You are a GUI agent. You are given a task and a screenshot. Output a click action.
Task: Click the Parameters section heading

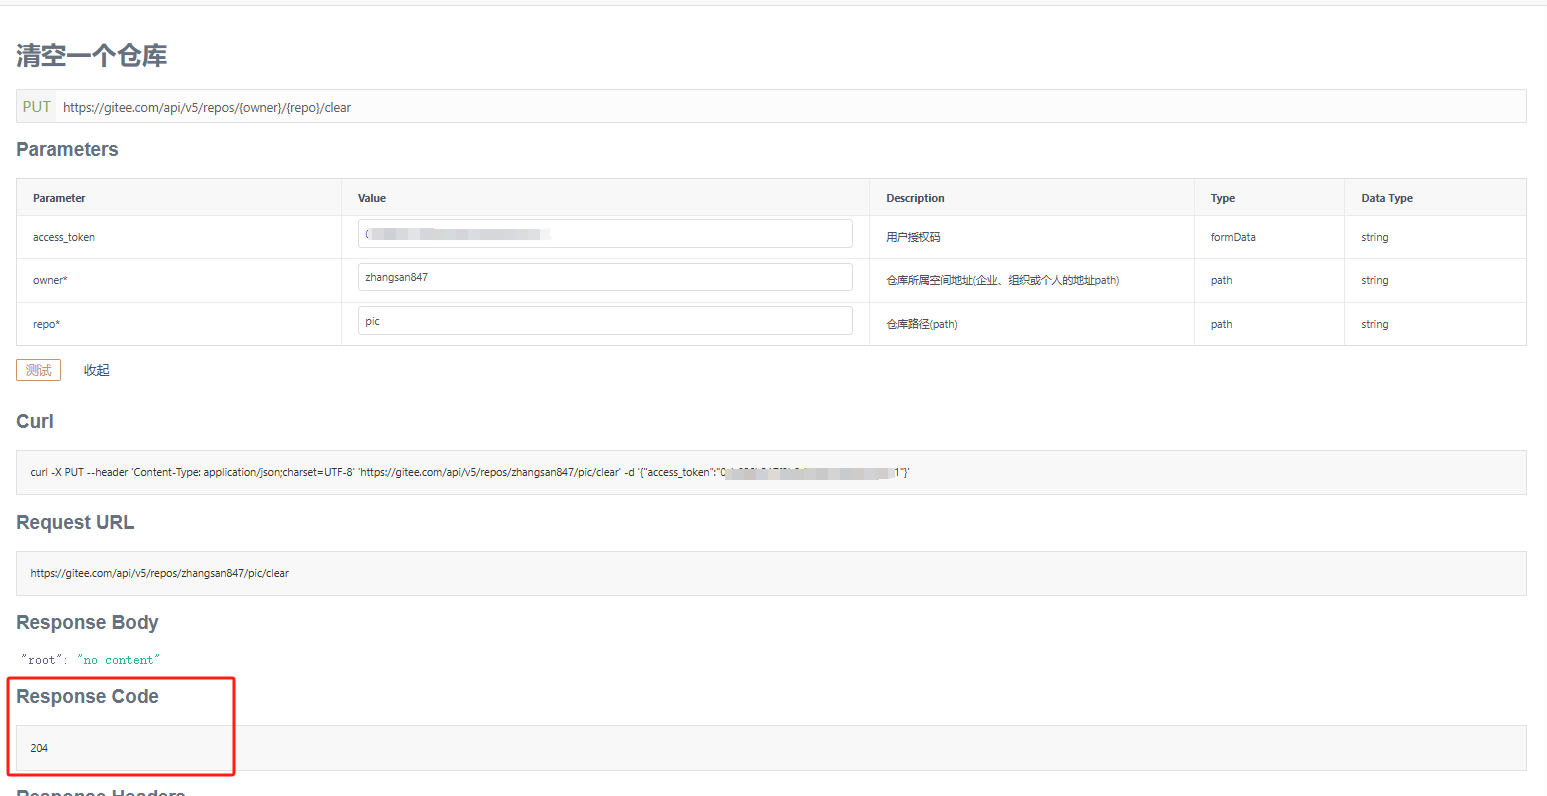click(67, 149)
